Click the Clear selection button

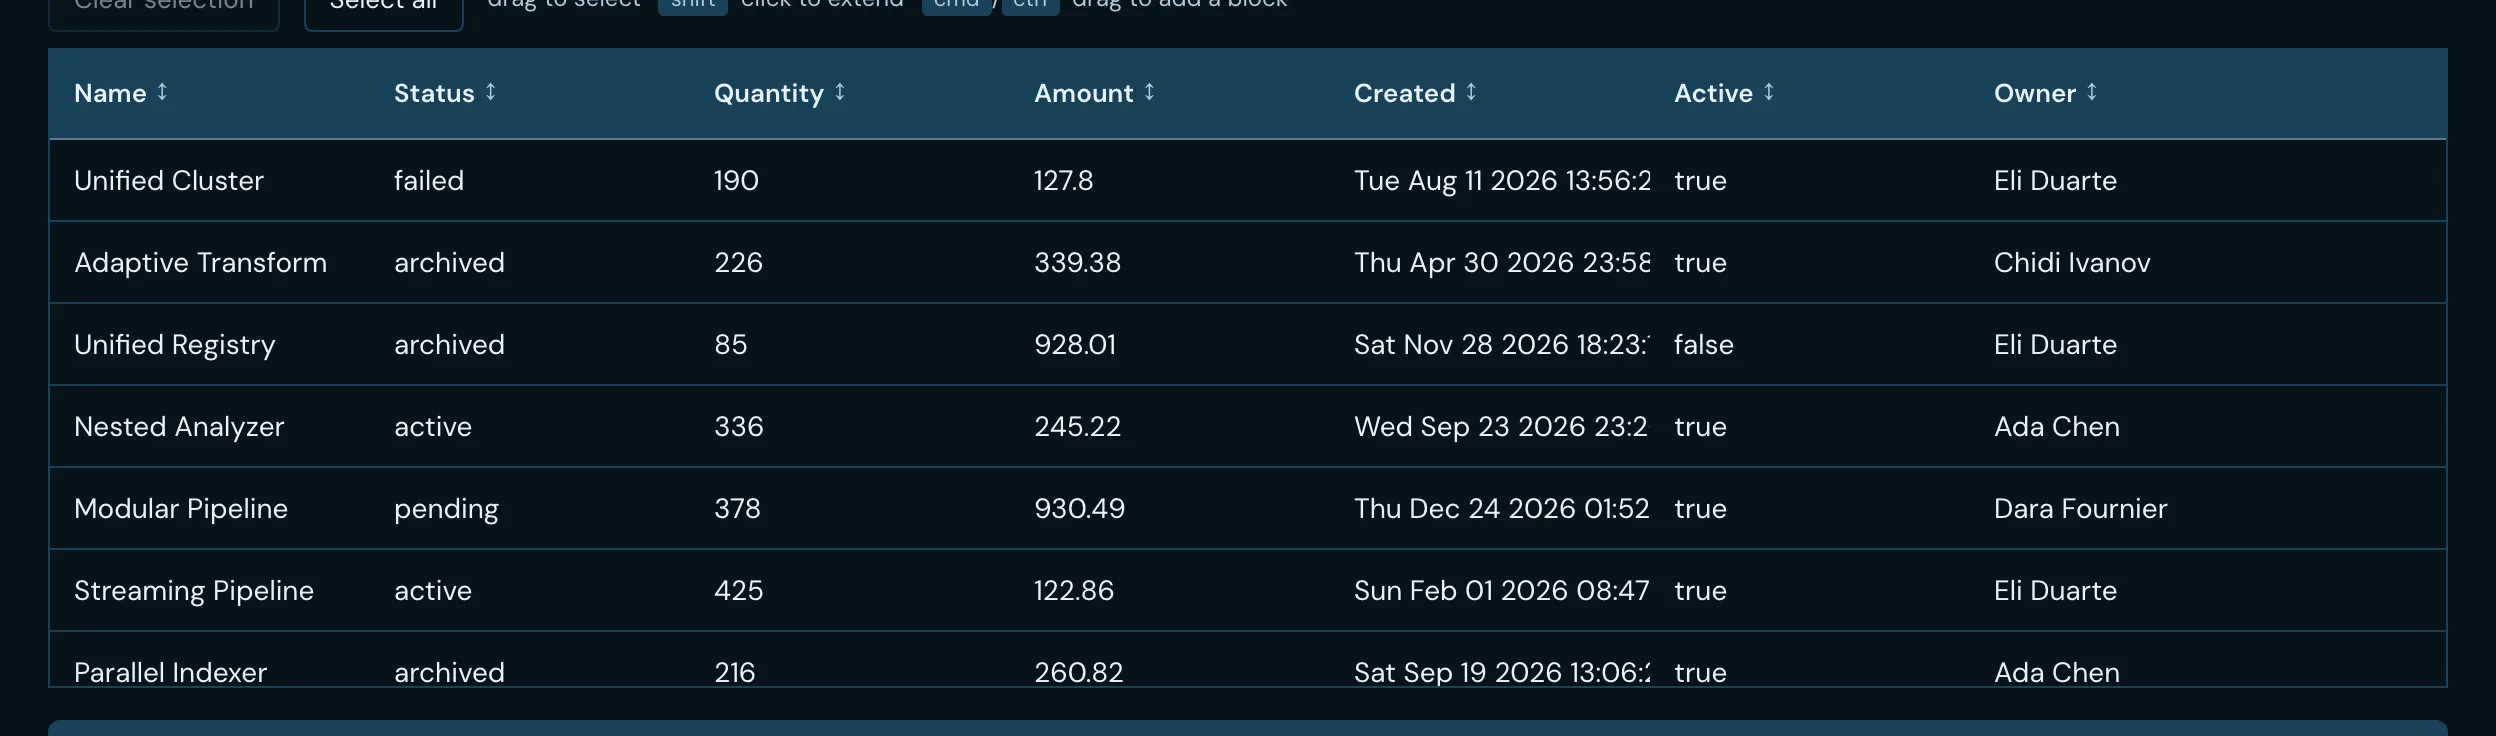[164, 8]
